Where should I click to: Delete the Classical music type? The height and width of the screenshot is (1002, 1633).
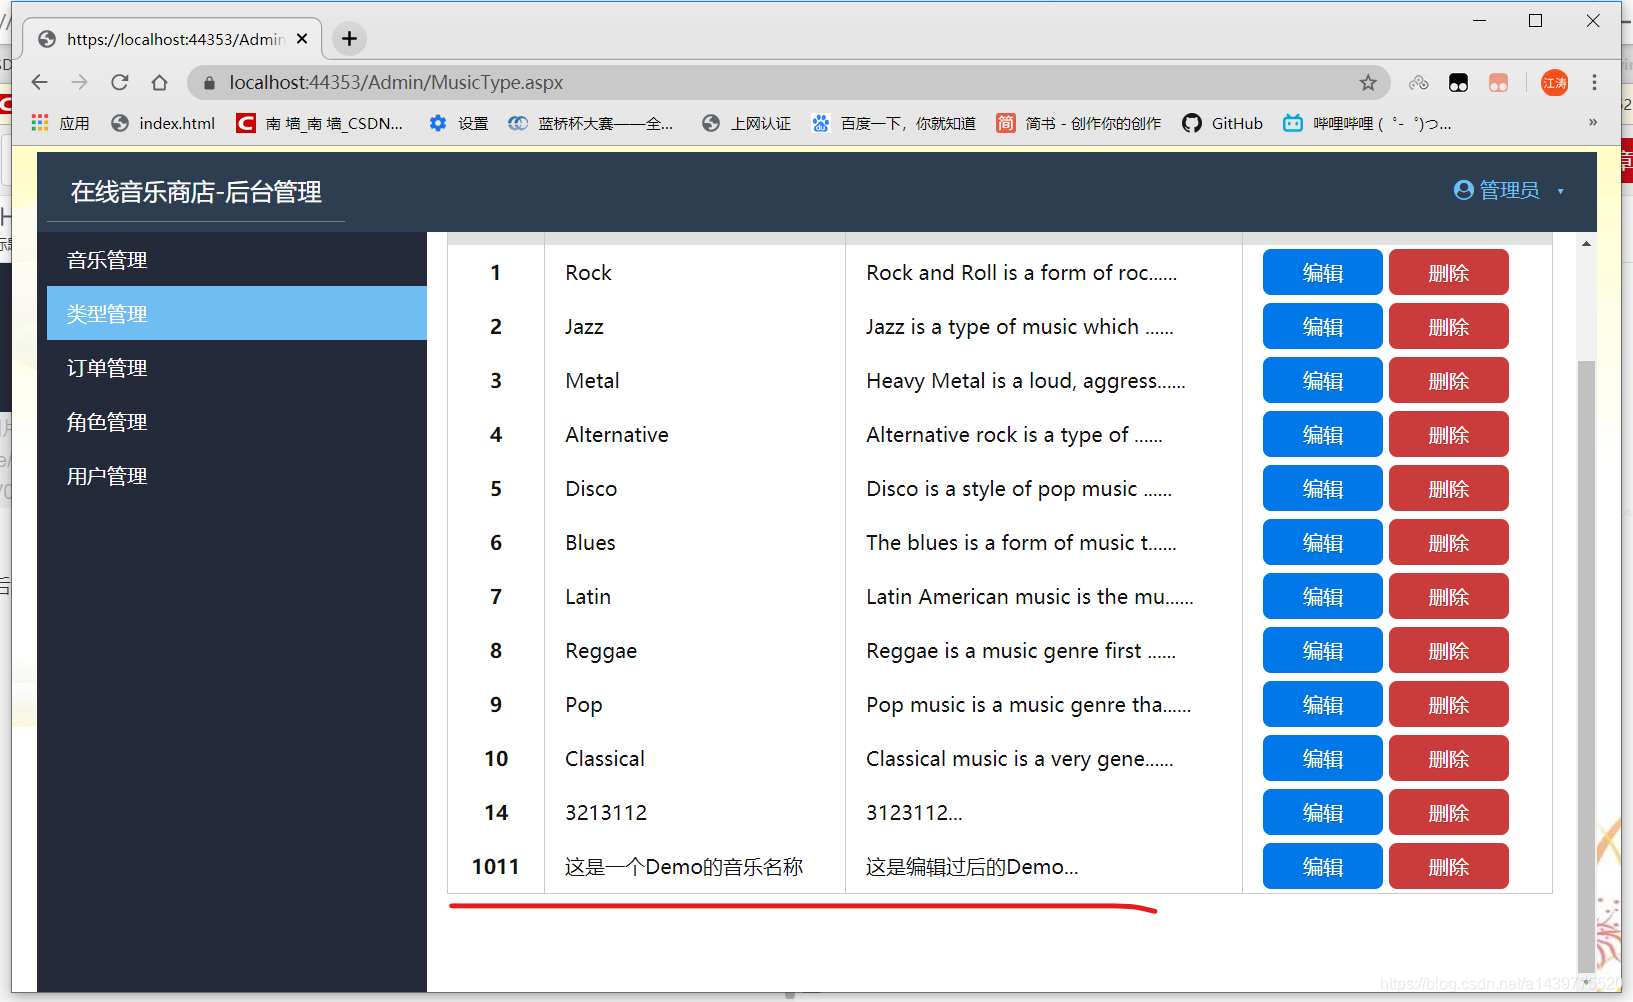click(1449, 759)
